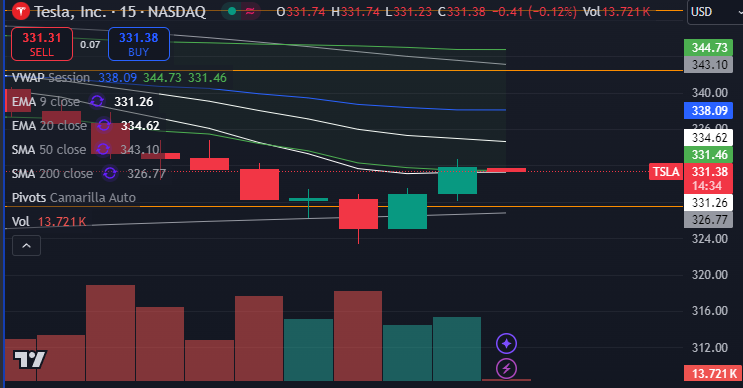Image resolution: width=743 pixels, height=388 pixels.
Task: Click the Tesla, Inc. symbol title
Action: [120, 11]
